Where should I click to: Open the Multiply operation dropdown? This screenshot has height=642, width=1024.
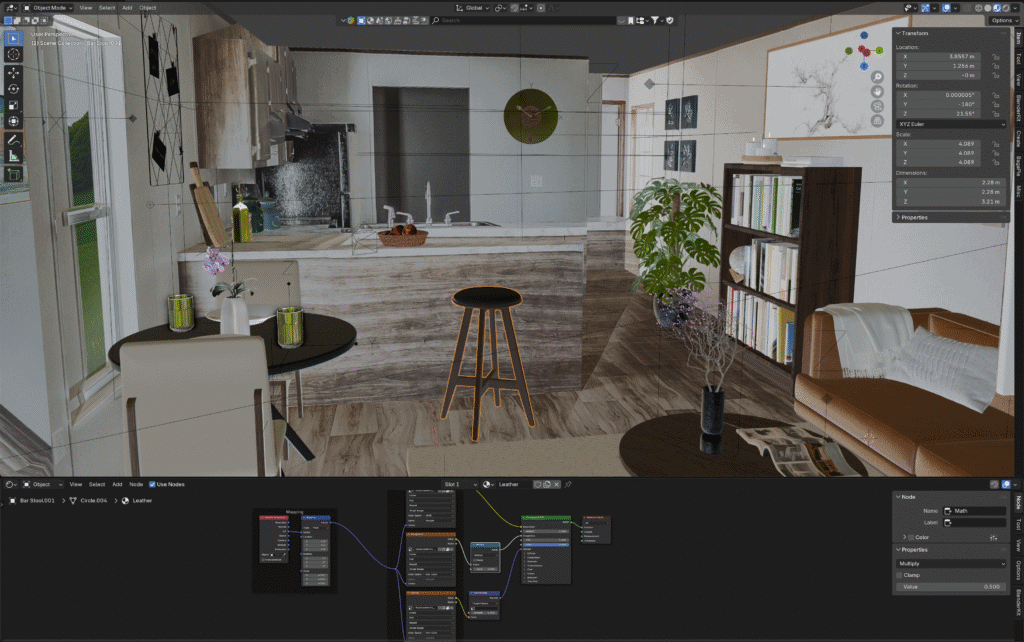tap(951, 564)
